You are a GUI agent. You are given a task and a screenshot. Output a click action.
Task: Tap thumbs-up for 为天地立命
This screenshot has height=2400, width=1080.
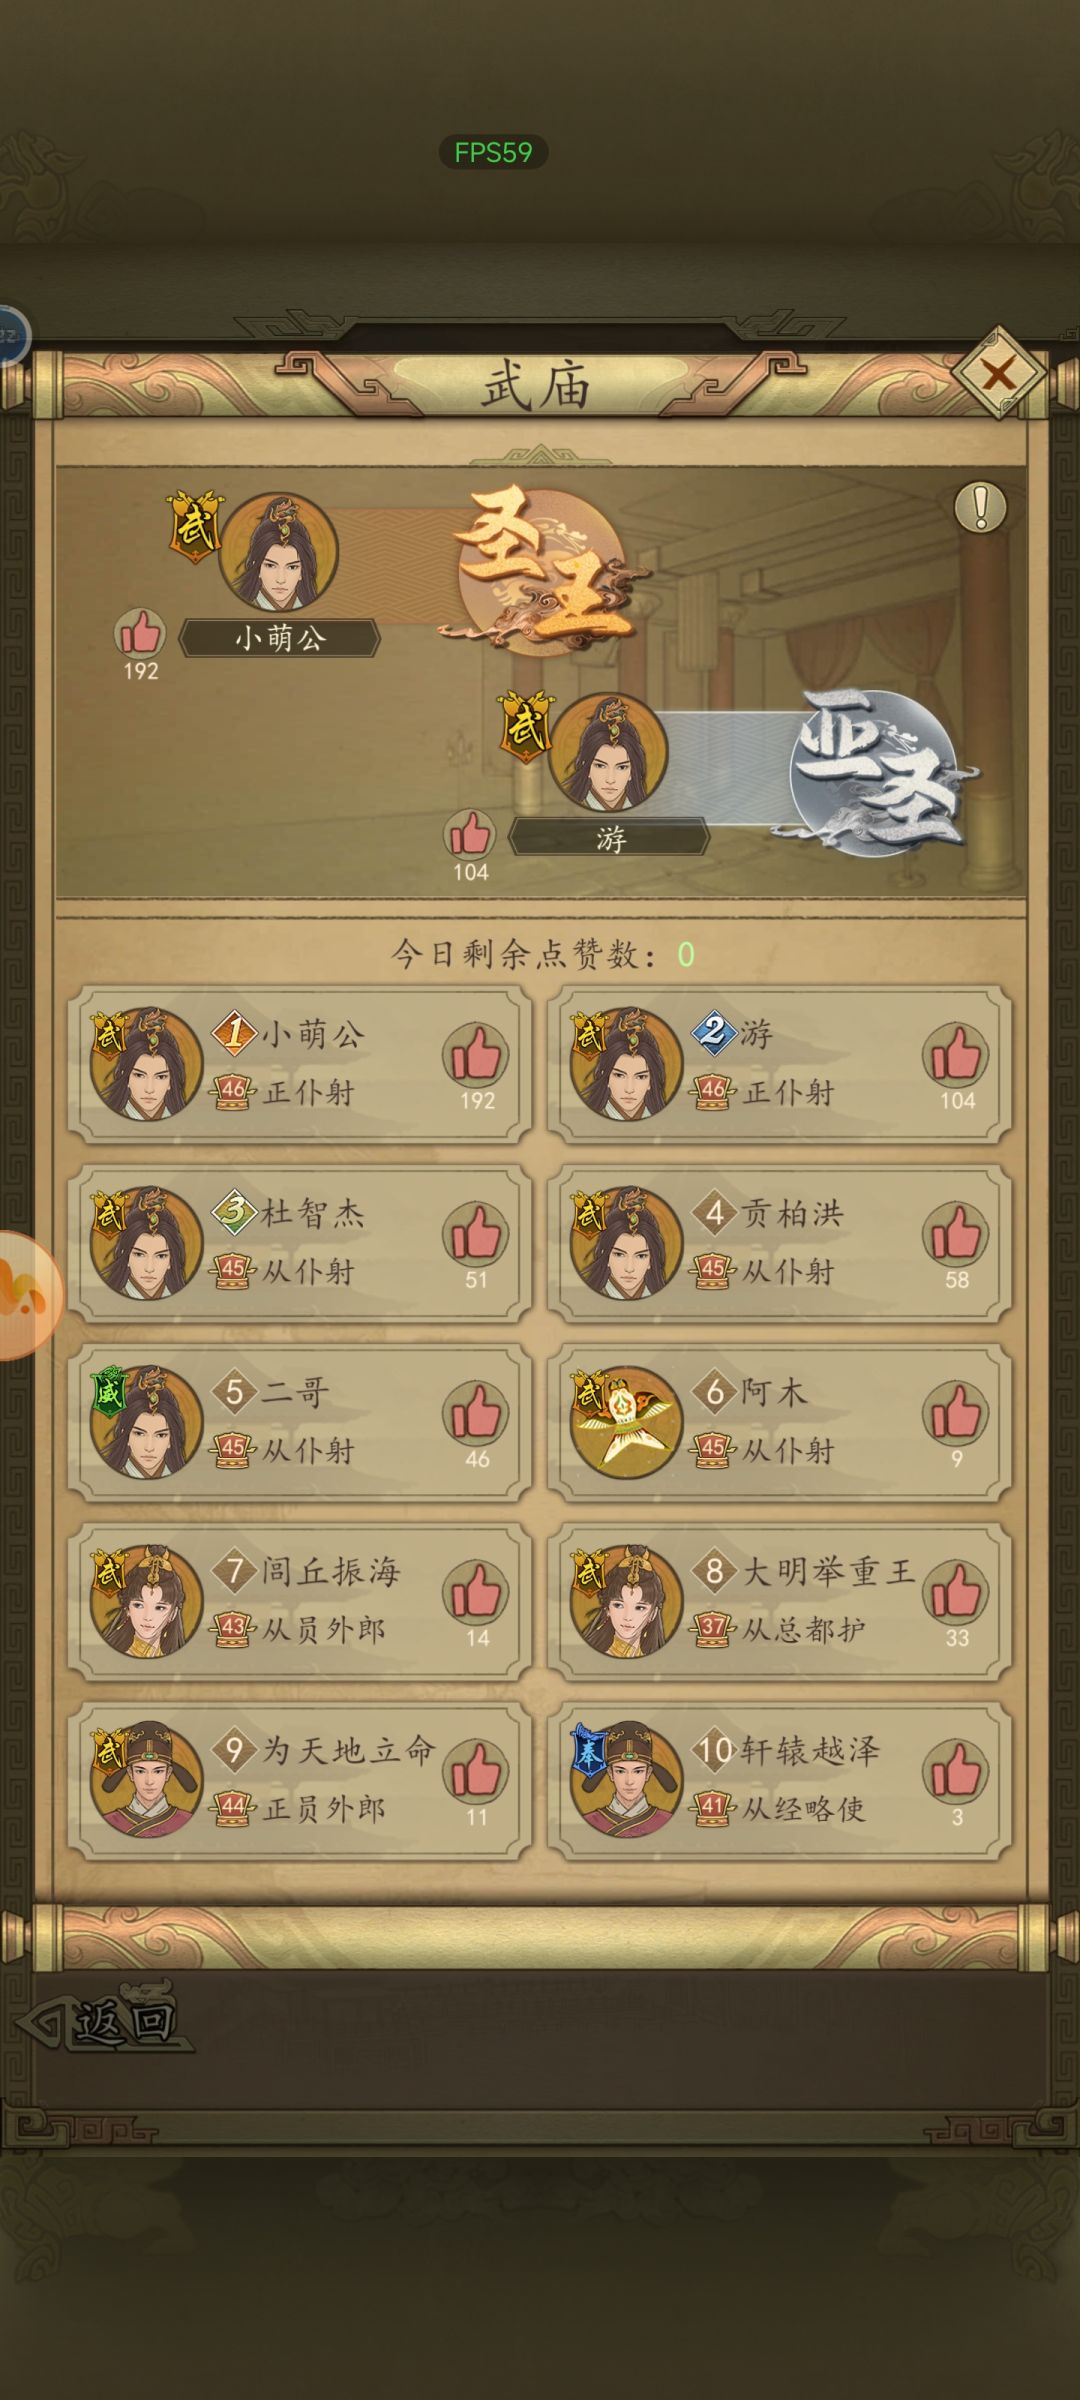point(476,1771)
